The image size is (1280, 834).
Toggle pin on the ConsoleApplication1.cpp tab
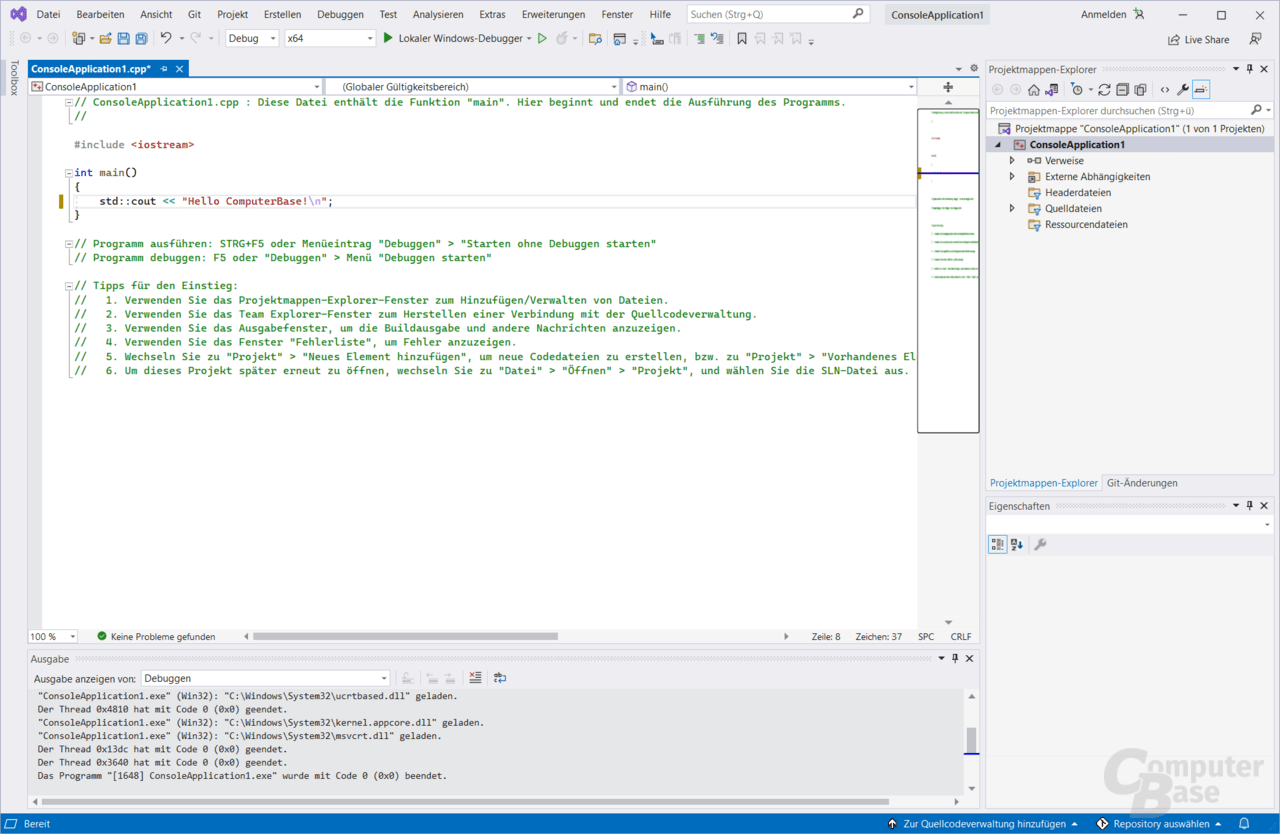point(164,69)
